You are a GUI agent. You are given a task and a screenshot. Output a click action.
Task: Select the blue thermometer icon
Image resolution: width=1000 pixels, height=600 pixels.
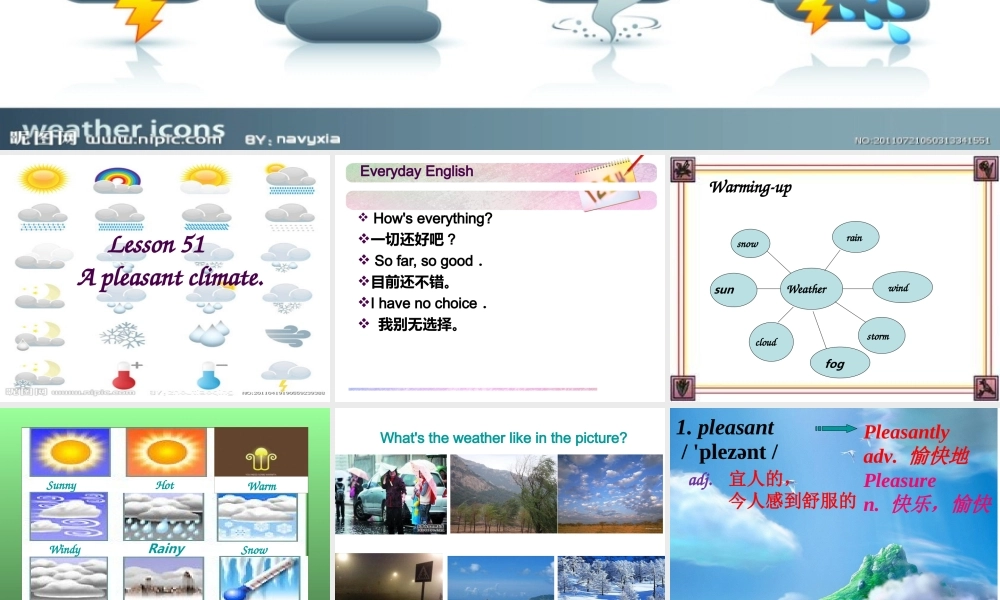(208, 374)
